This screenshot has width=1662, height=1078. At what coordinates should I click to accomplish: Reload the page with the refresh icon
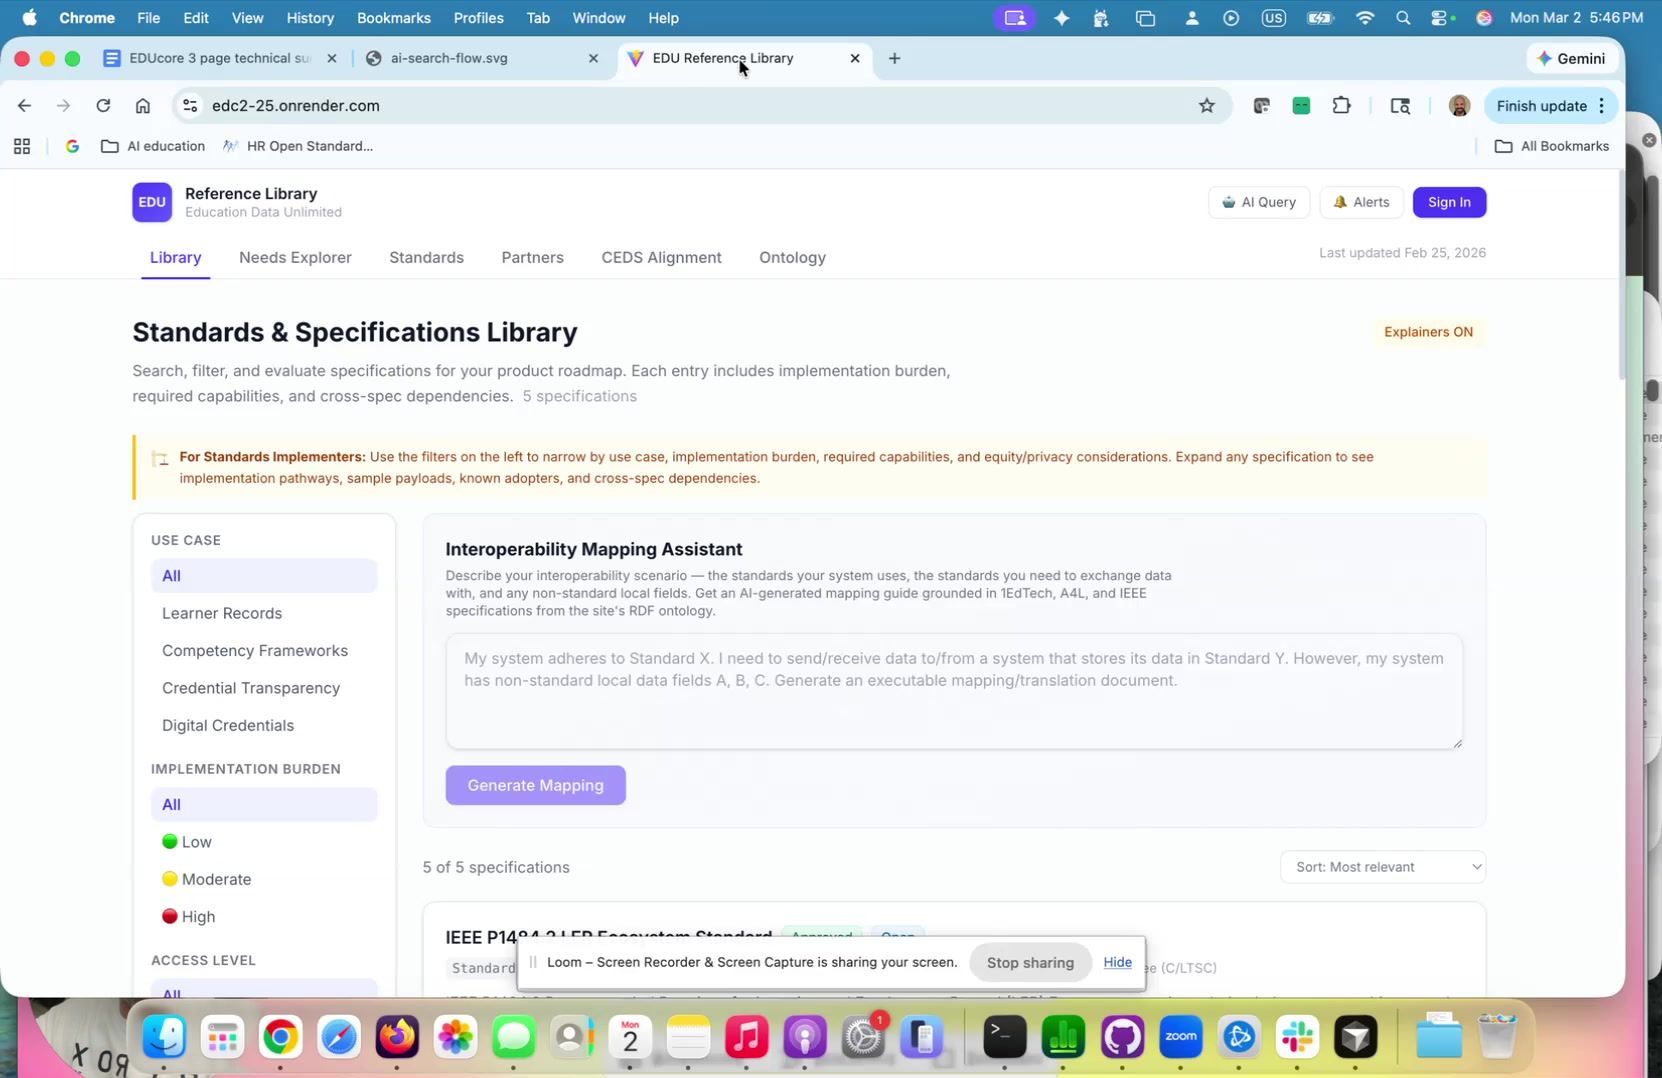[103, 106]
